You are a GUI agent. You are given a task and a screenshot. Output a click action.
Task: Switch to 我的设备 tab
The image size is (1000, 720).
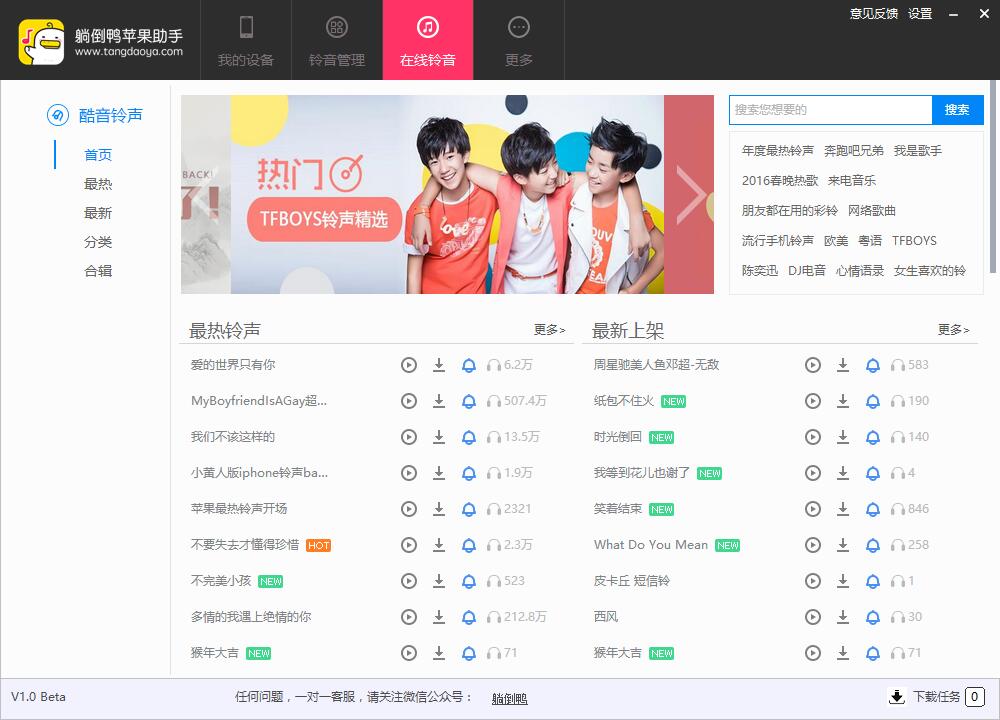pos(246,40)
